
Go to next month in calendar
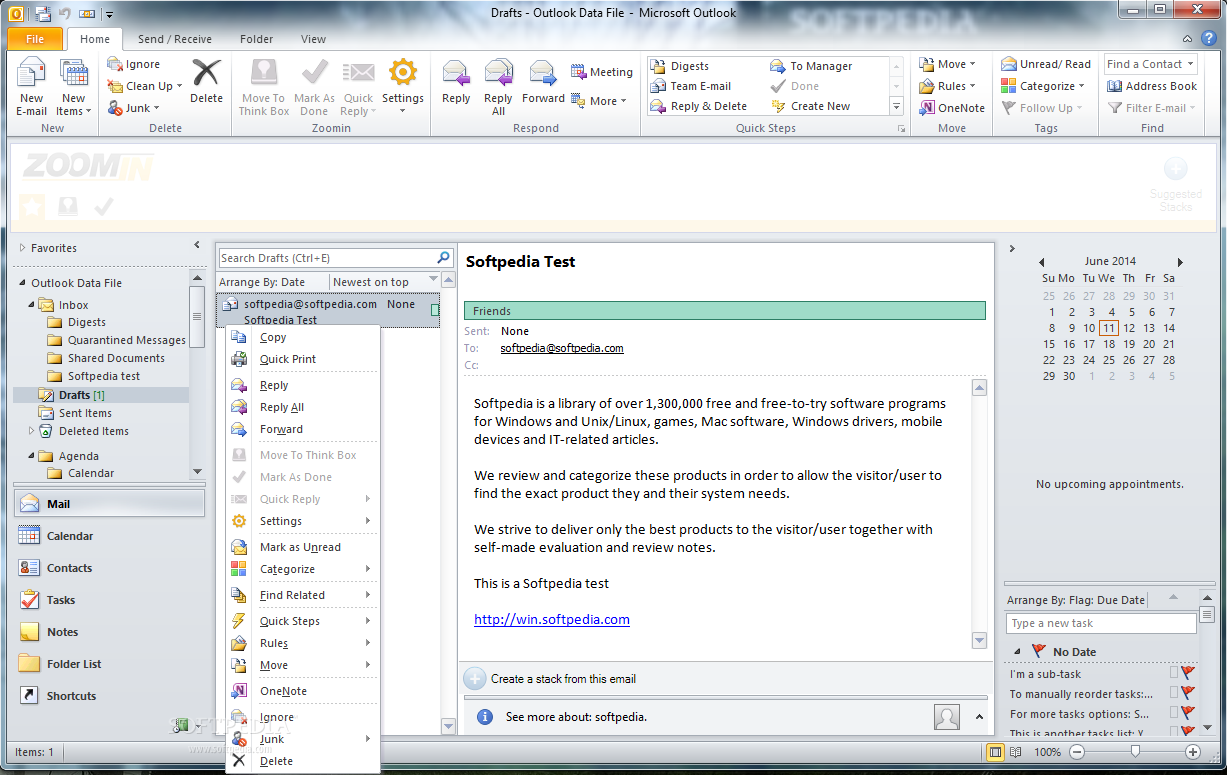(1180, 262)
